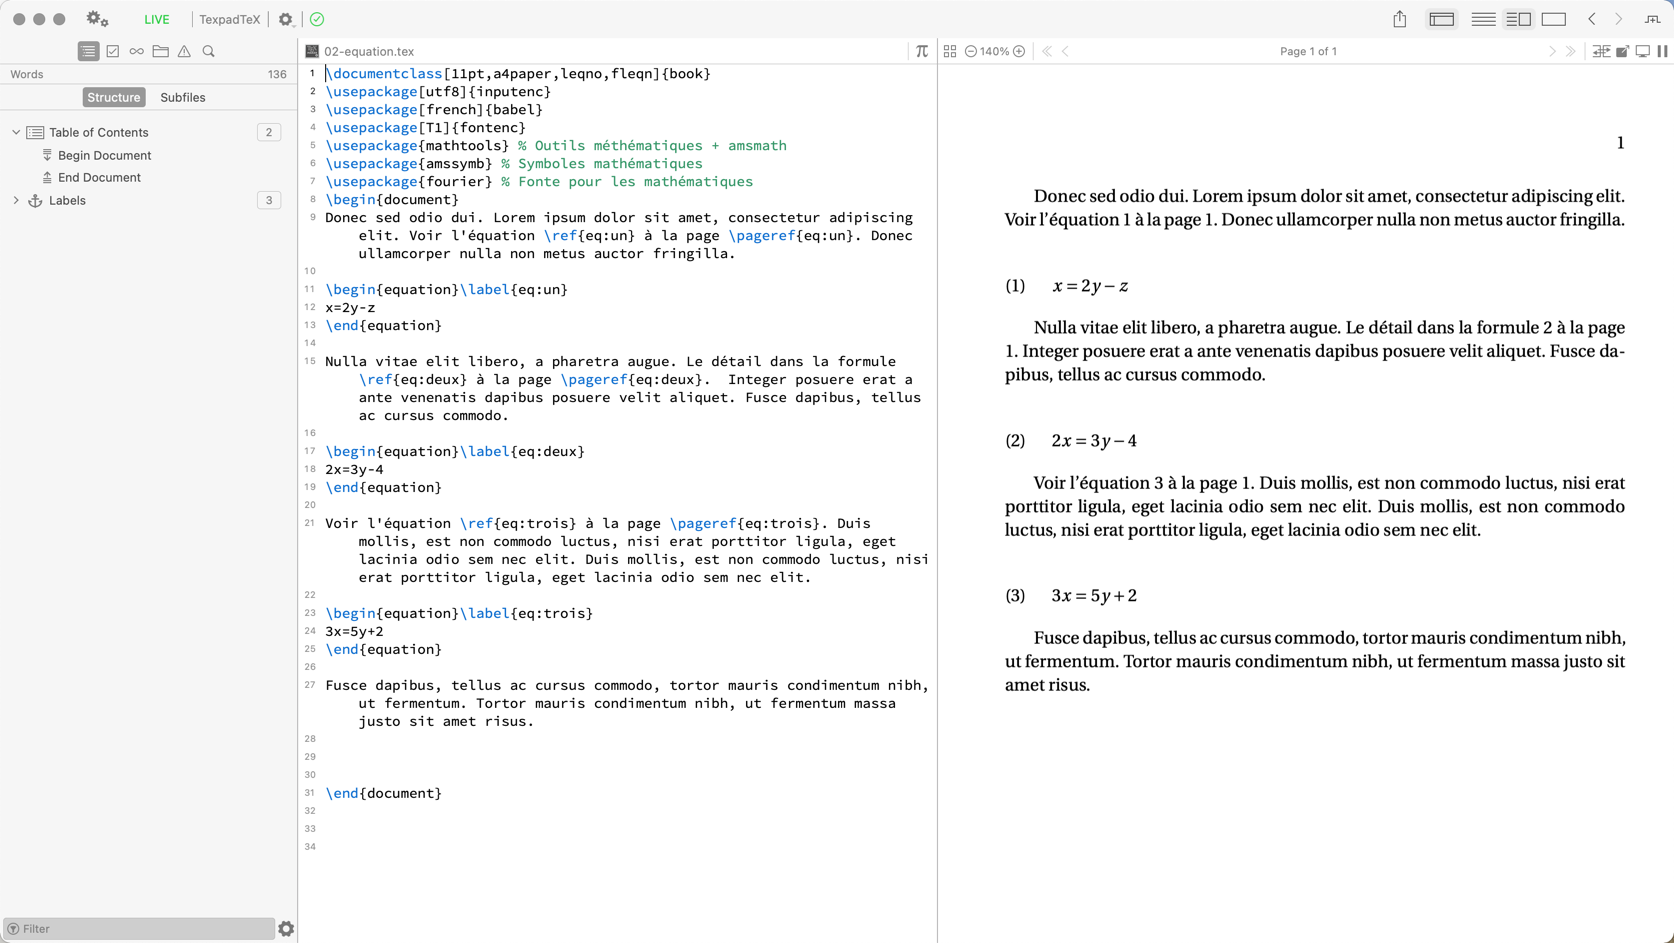
Task: Toggle the sidebar panel layout button
Action: tap(1442, 19)
